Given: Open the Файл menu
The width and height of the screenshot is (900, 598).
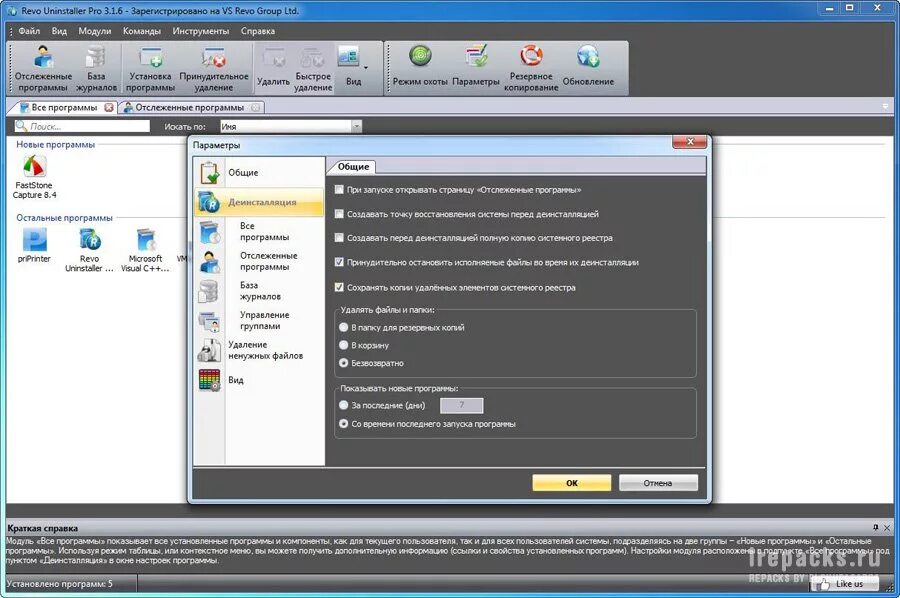Looking at the screenshot, I should point(29,31).
